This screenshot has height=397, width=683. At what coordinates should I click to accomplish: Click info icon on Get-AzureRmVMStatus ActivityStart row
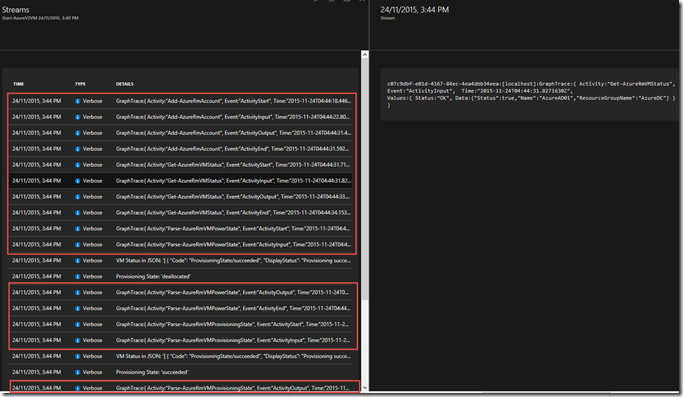pyautogui.click(x=78, y=165)
